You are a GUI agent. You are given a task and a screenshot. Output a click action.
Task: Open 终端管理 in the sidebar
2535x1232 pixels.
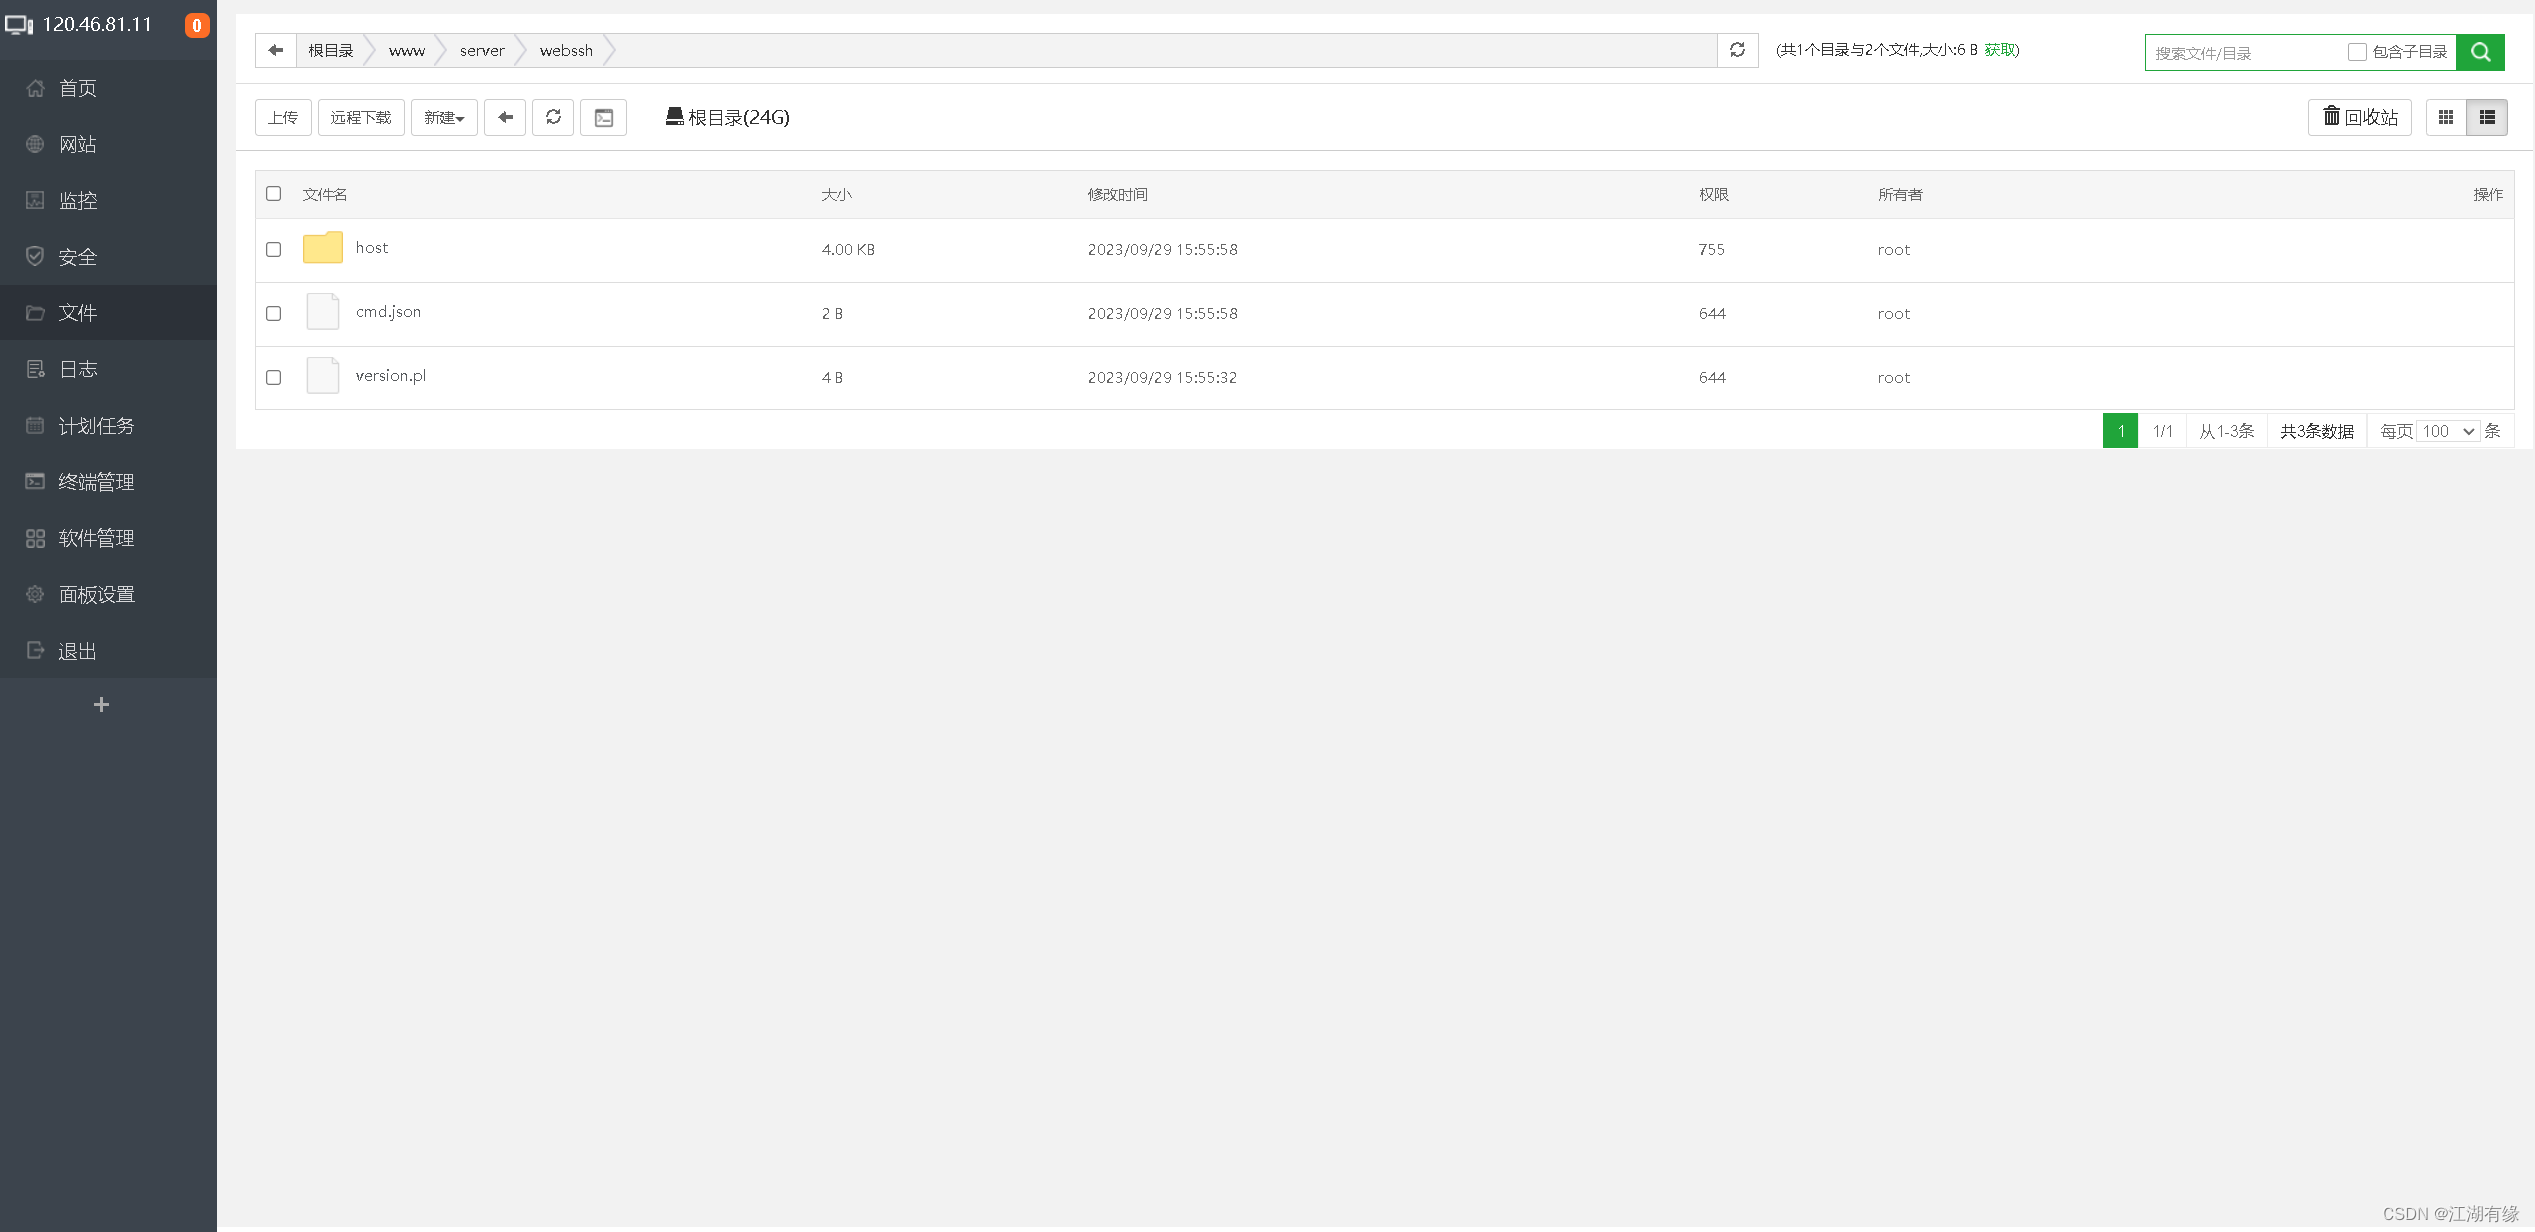click(x=96, y=482)
